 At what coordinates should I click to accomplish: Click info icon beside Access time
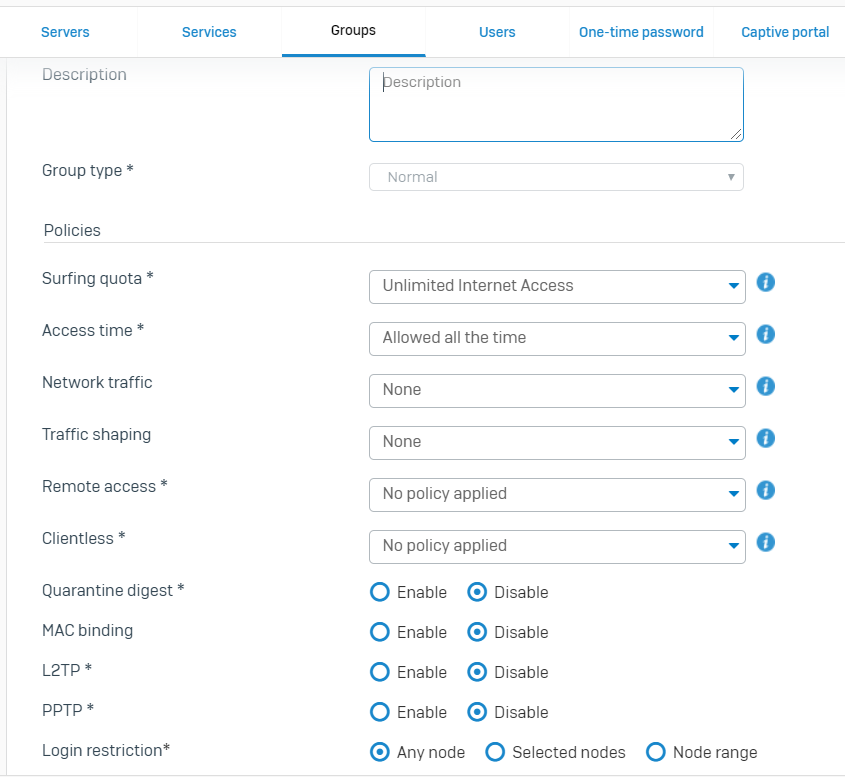tap(766, 335)
